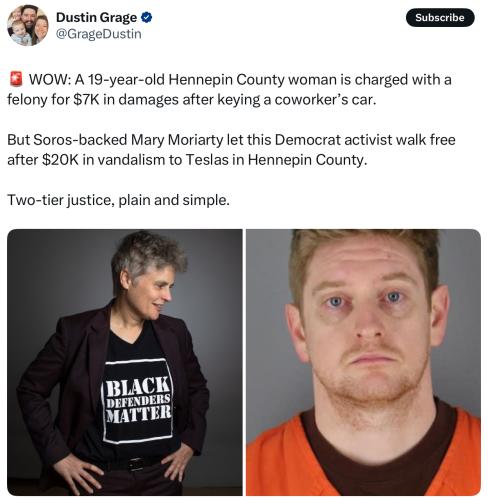The width and height of the screenshot is (488, 500).
Task: Click the 'But Soros-backed Mary Moriarty' paragraph
Action: coord(231,150)
